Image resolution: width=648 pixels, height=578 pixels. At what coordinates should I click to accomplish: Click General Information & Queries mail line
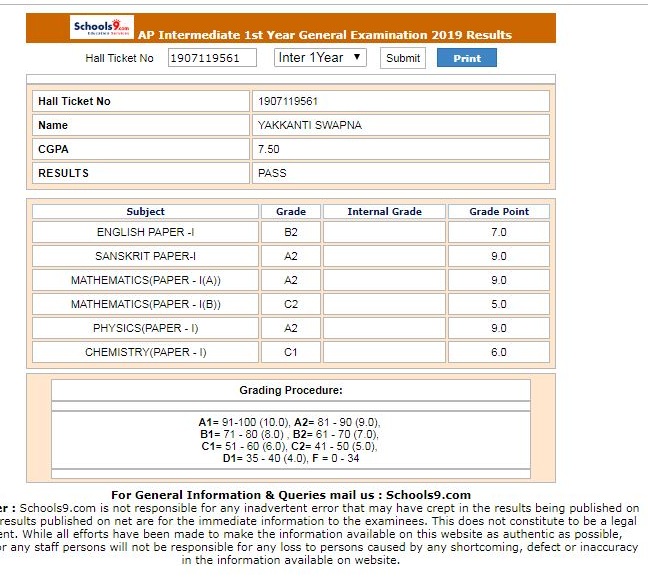(x=291, y=495)
